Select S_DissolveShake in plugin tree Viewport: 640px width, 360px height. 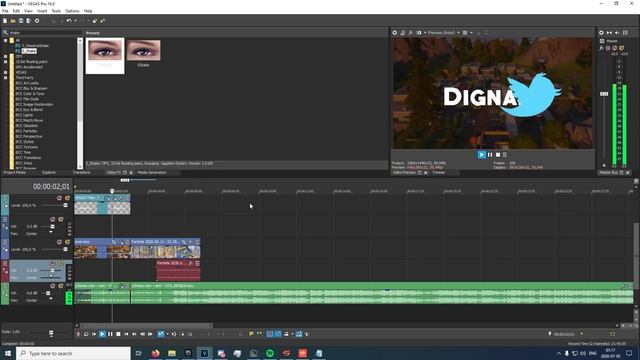click(35, 46)
